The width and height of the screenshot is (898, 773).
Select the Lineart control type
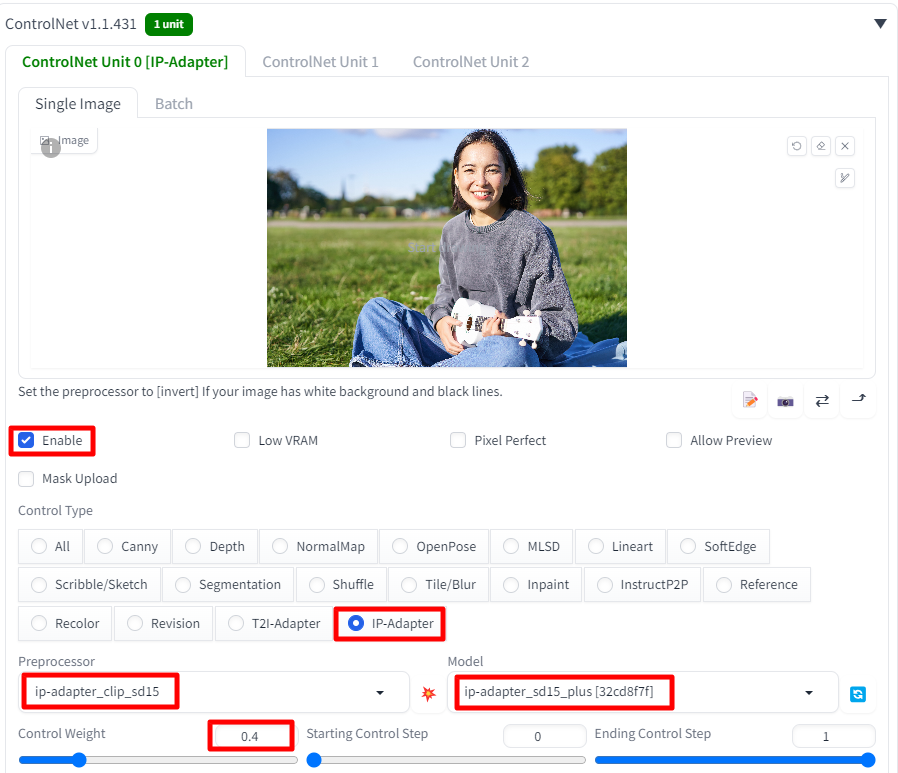point(620,546)
